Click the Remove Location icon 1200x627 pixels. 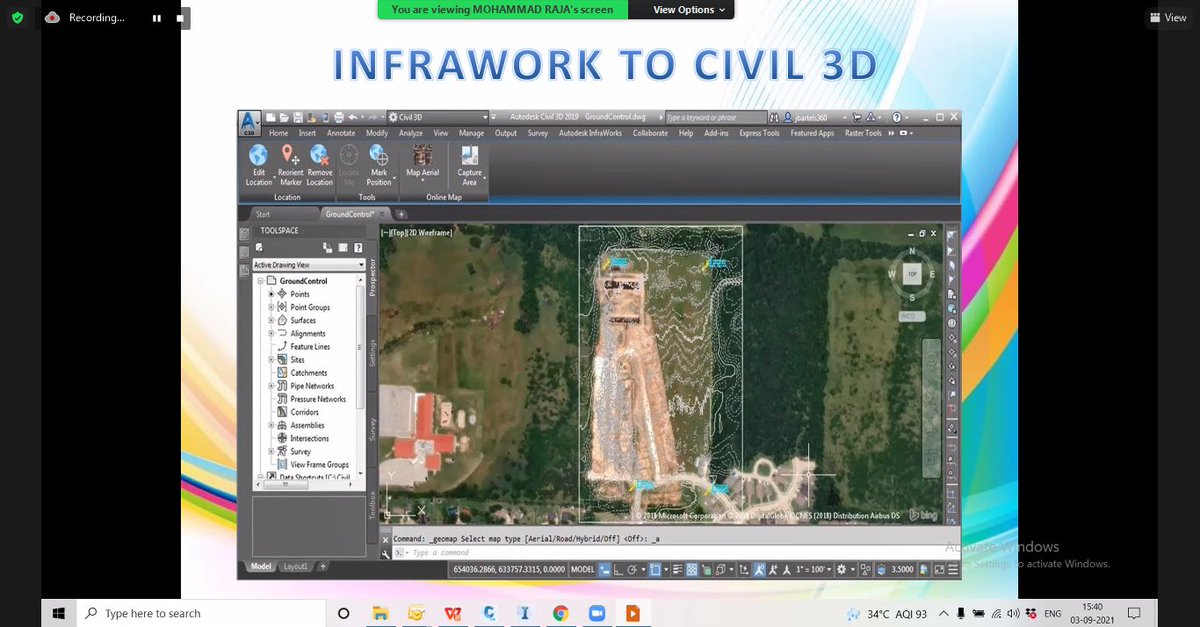tap(319, 155)
